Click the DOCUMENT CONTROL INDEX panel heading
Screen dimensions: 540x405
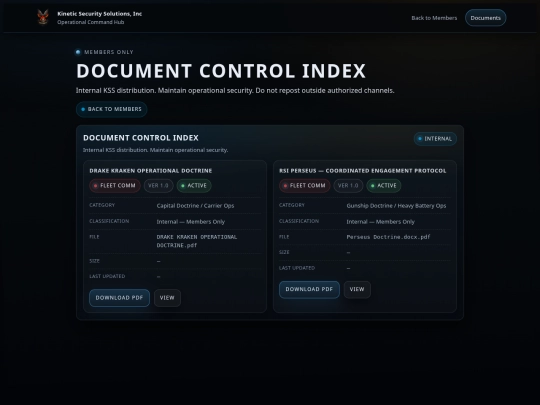(141, 138)
